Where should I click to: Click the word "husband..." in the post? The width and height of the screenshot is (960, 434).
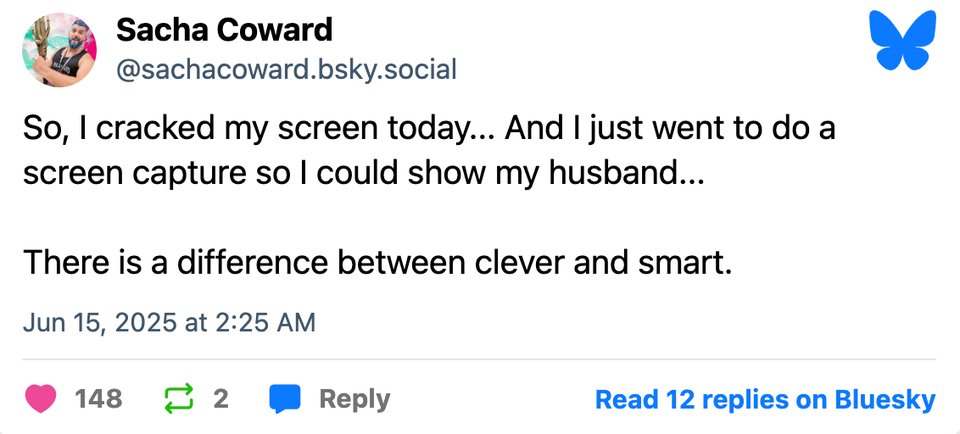(627, 174)
